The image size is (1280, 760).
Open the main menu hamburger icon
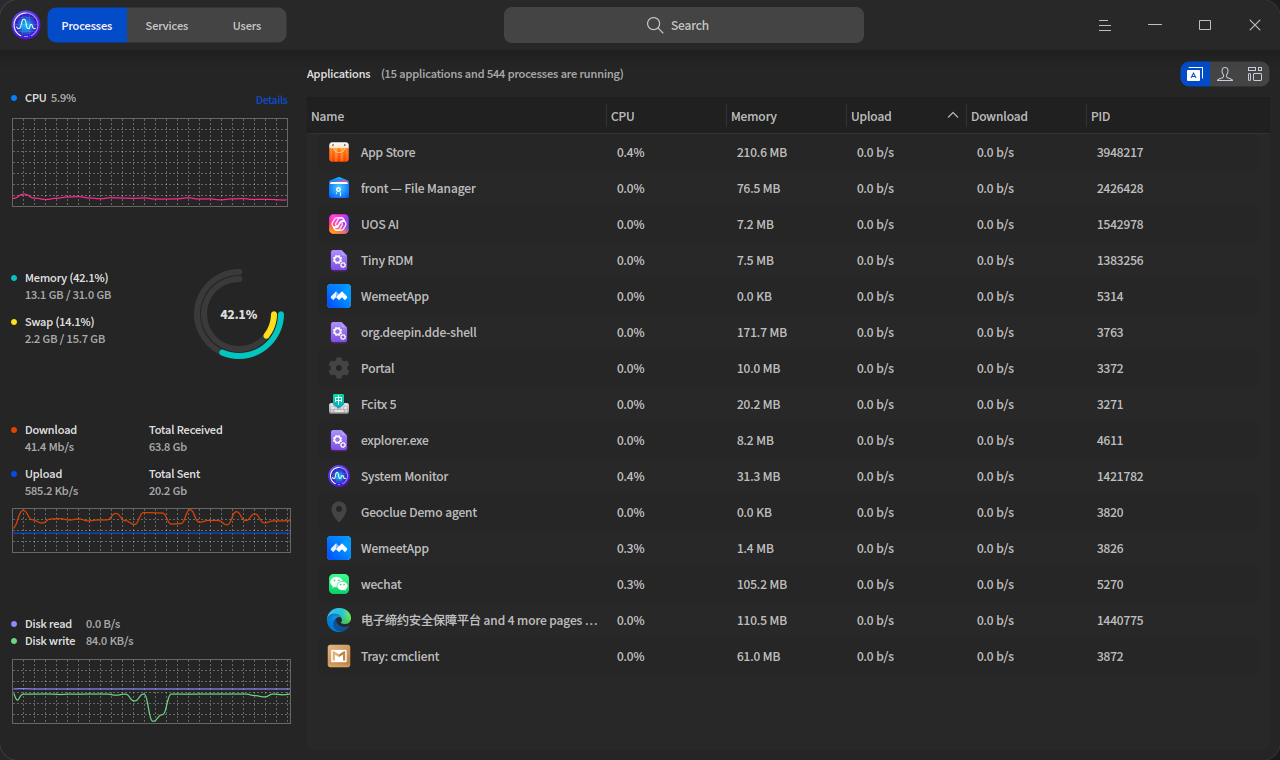click(x=1105, y=25)
